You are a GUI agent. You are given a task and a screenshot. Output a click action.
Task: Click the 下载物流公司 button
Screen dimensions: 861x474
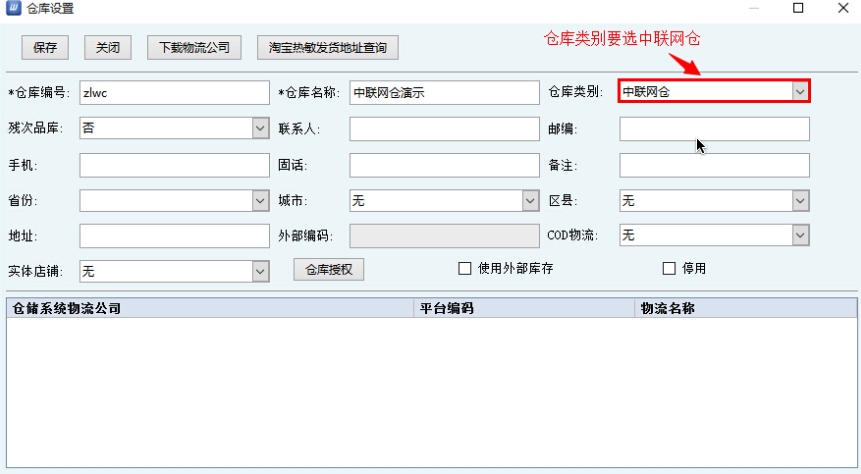194,48
